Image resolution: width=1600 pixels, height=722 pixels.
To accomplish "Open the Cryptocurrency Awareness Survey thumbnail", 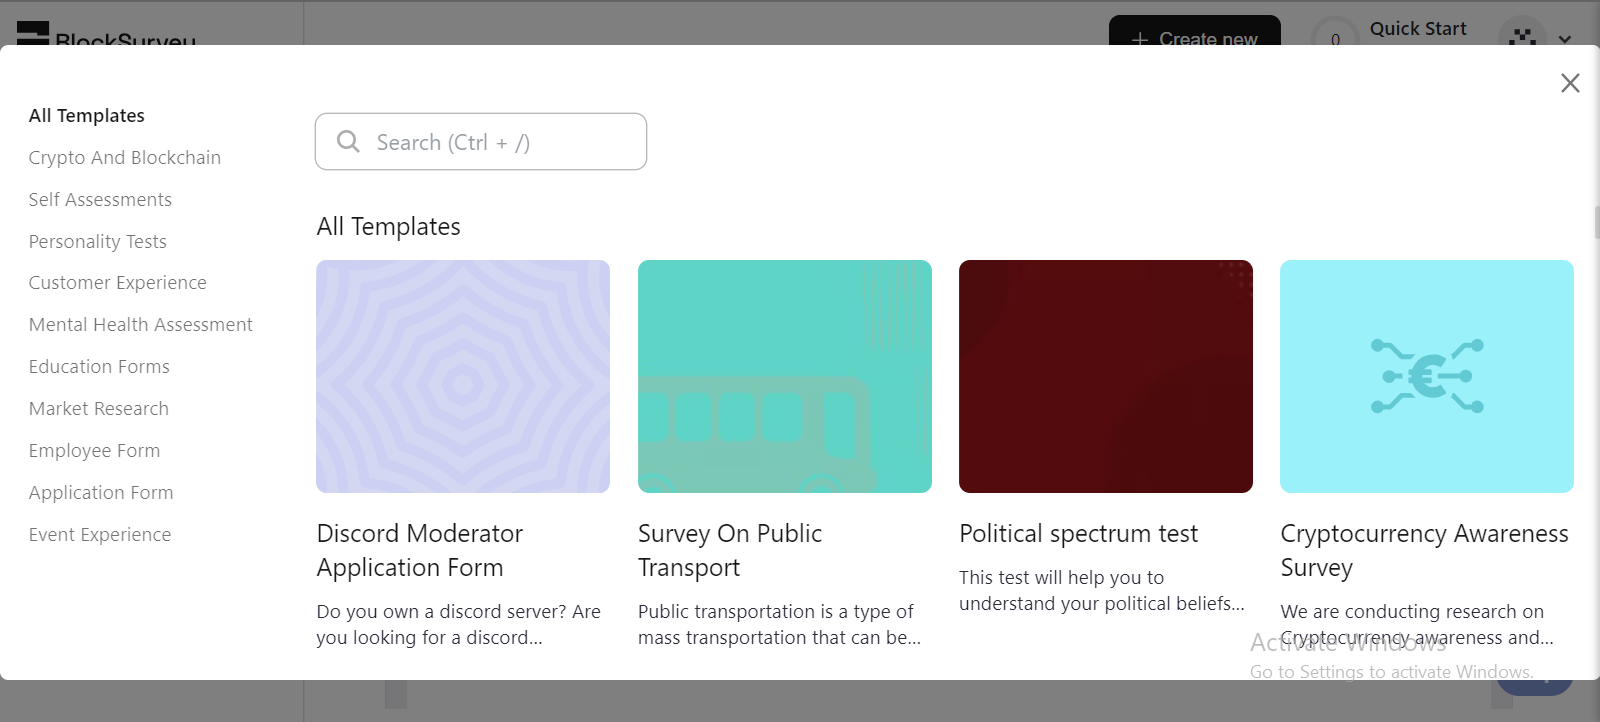I will [1427, 376].
